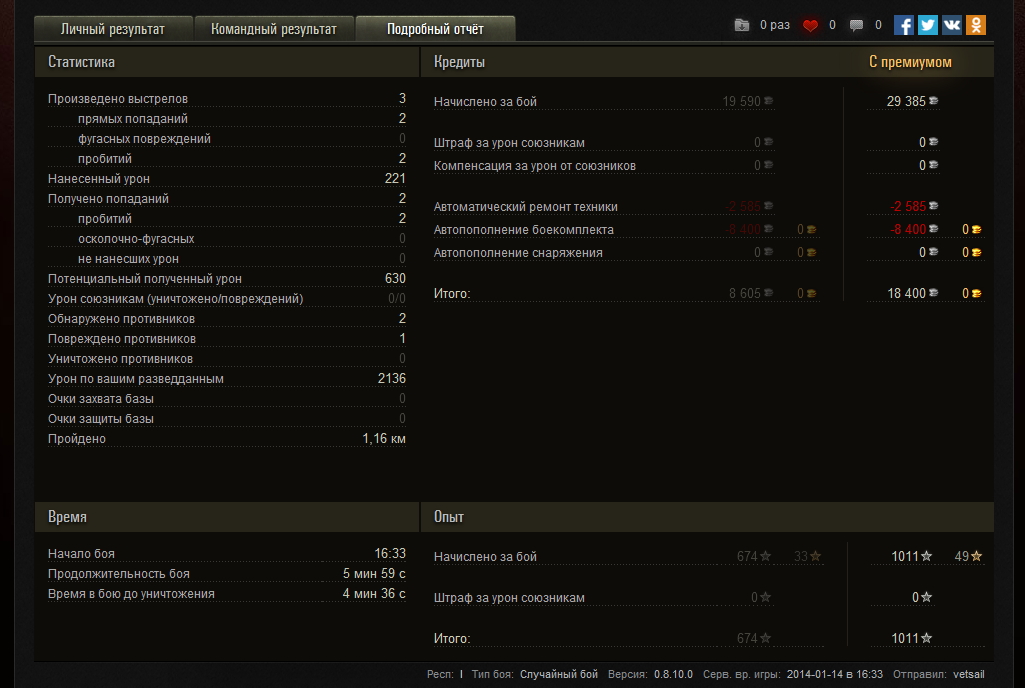Select the Очки защиты базы row
Screen dimensions: 1025x688
click(x=227, y=419)
